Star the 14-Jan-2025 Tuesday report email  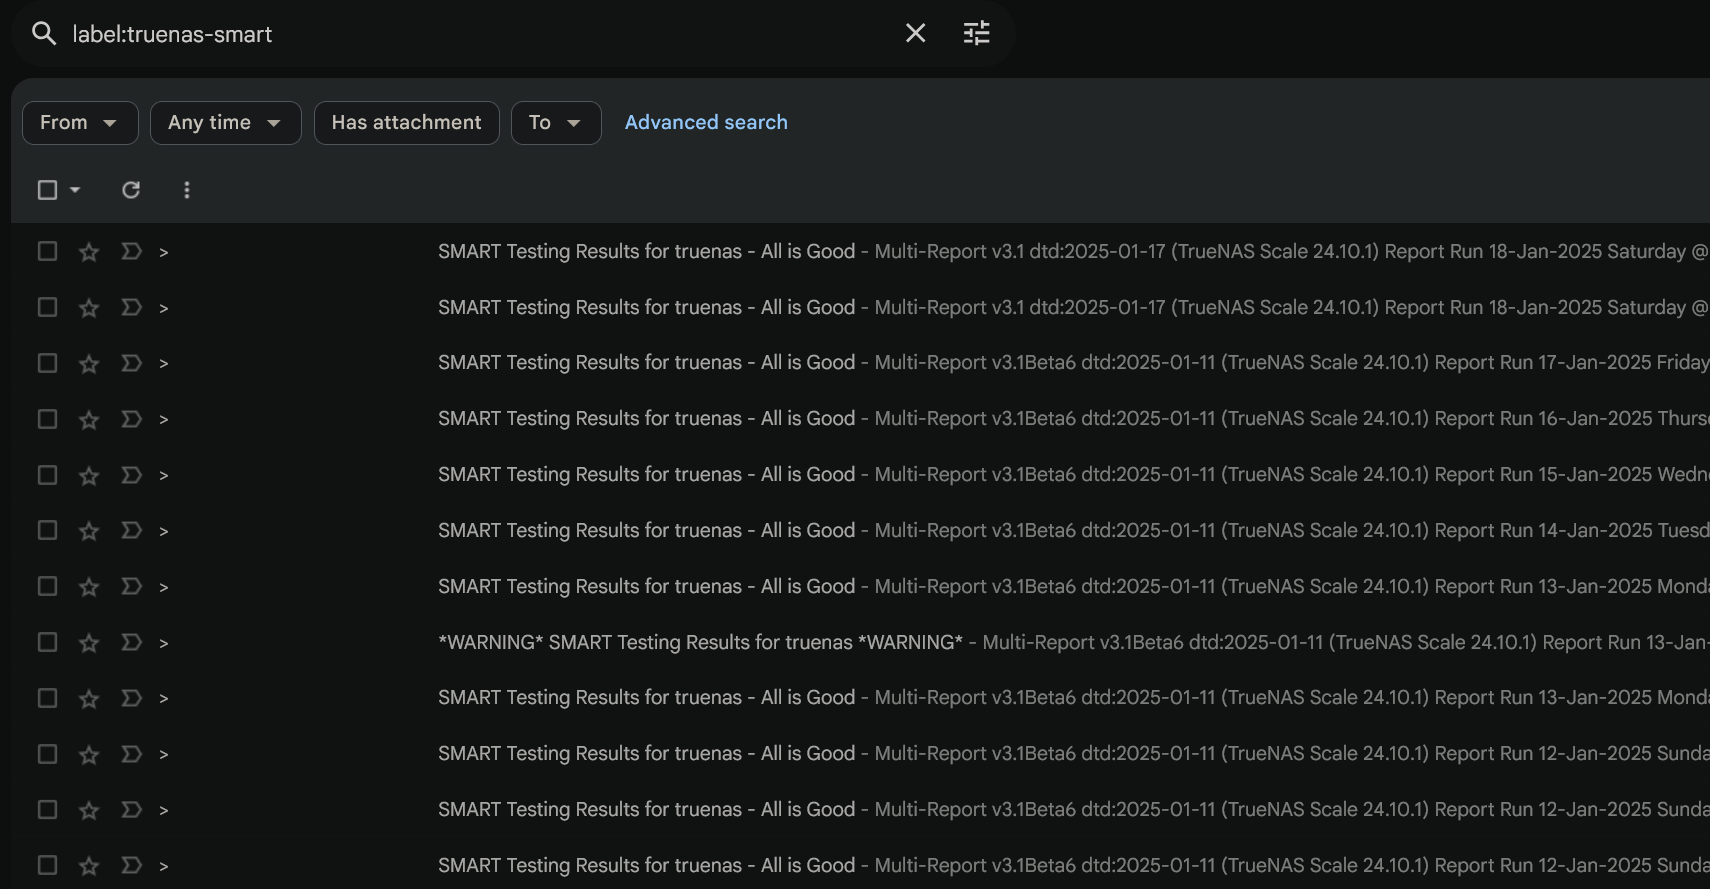click(89, 530)
